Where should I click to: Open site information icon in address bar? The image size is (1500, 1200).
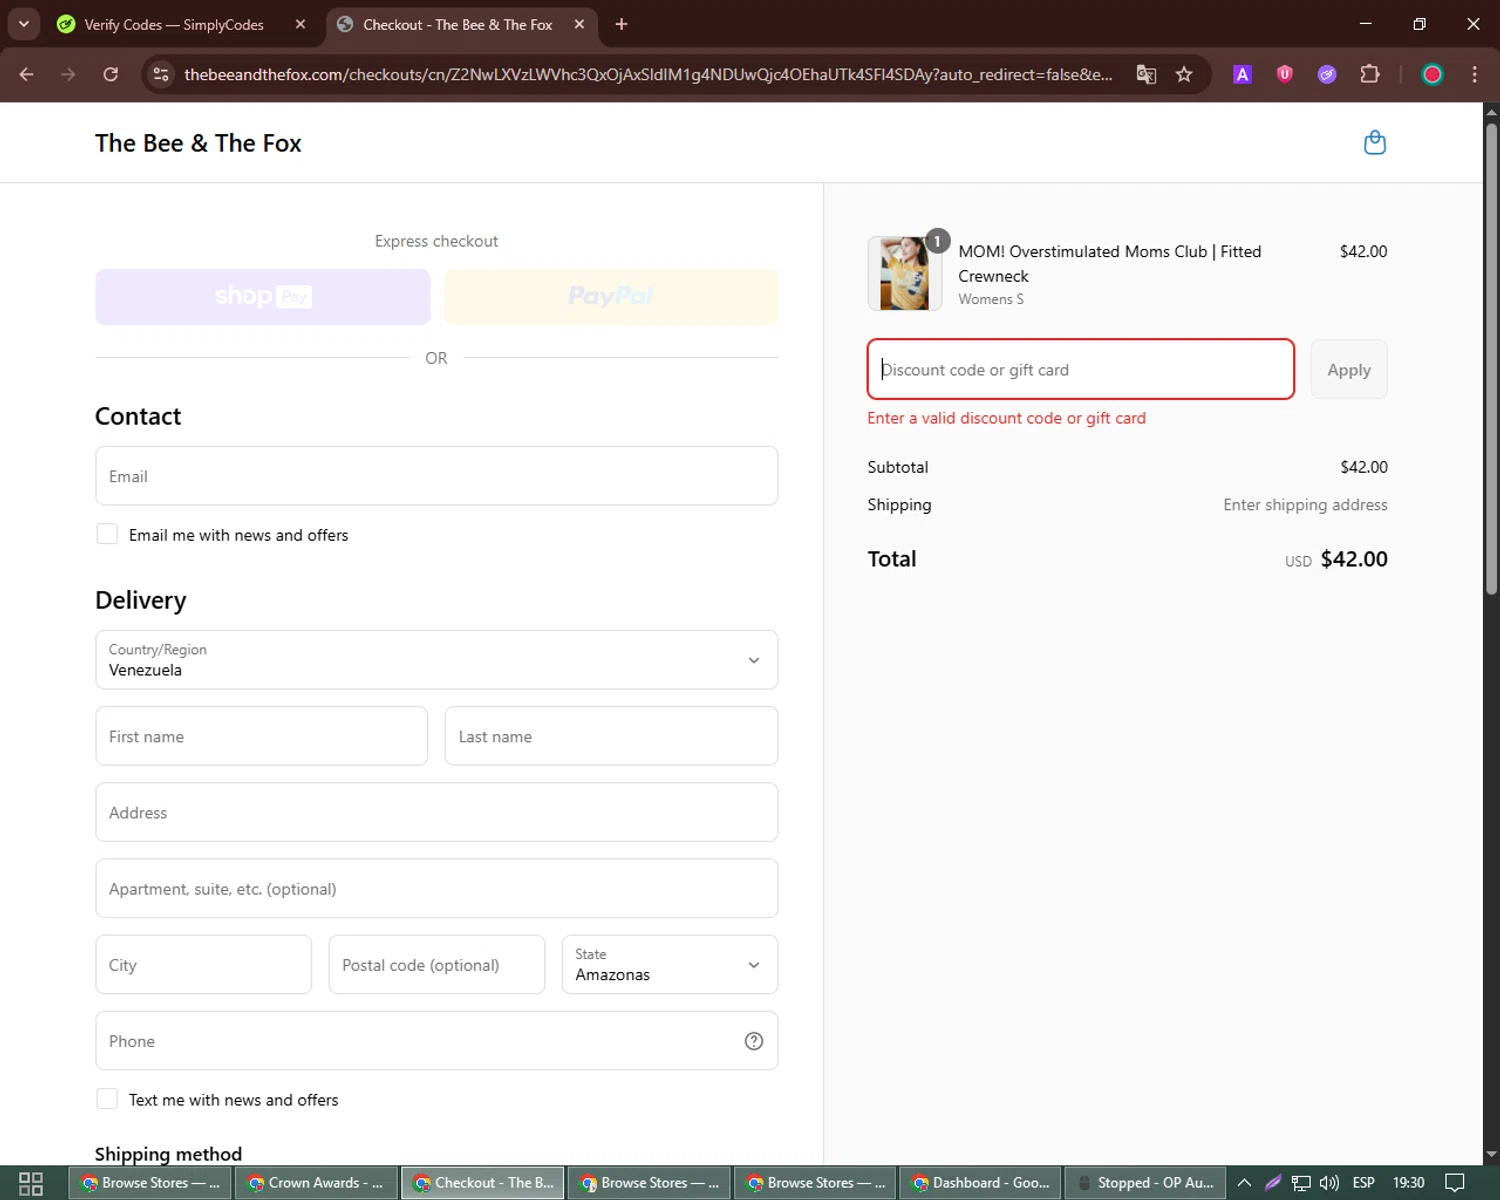(x=161, y=74)
